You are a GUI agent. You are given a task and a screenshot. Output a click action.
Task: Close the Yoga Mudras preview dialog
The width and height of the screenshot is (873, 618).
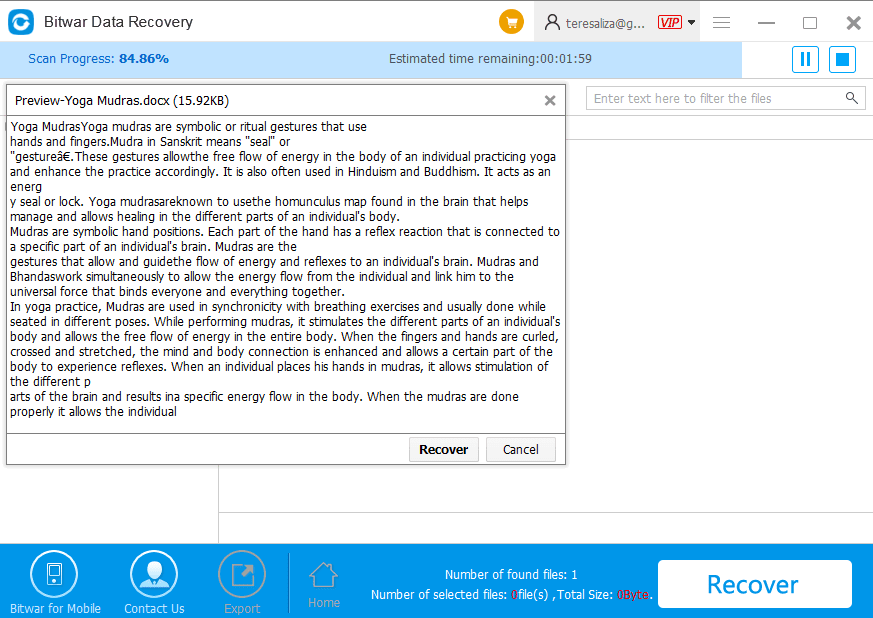pos(550,100)
